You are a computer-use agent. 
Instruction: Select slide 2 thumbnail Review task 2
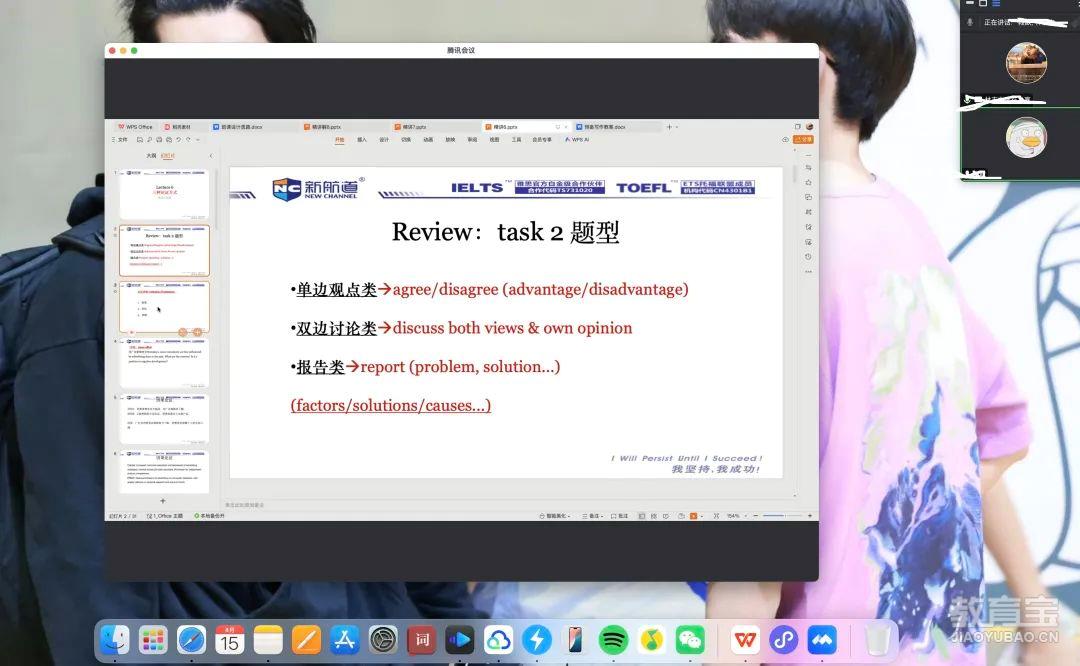[164, 251]
